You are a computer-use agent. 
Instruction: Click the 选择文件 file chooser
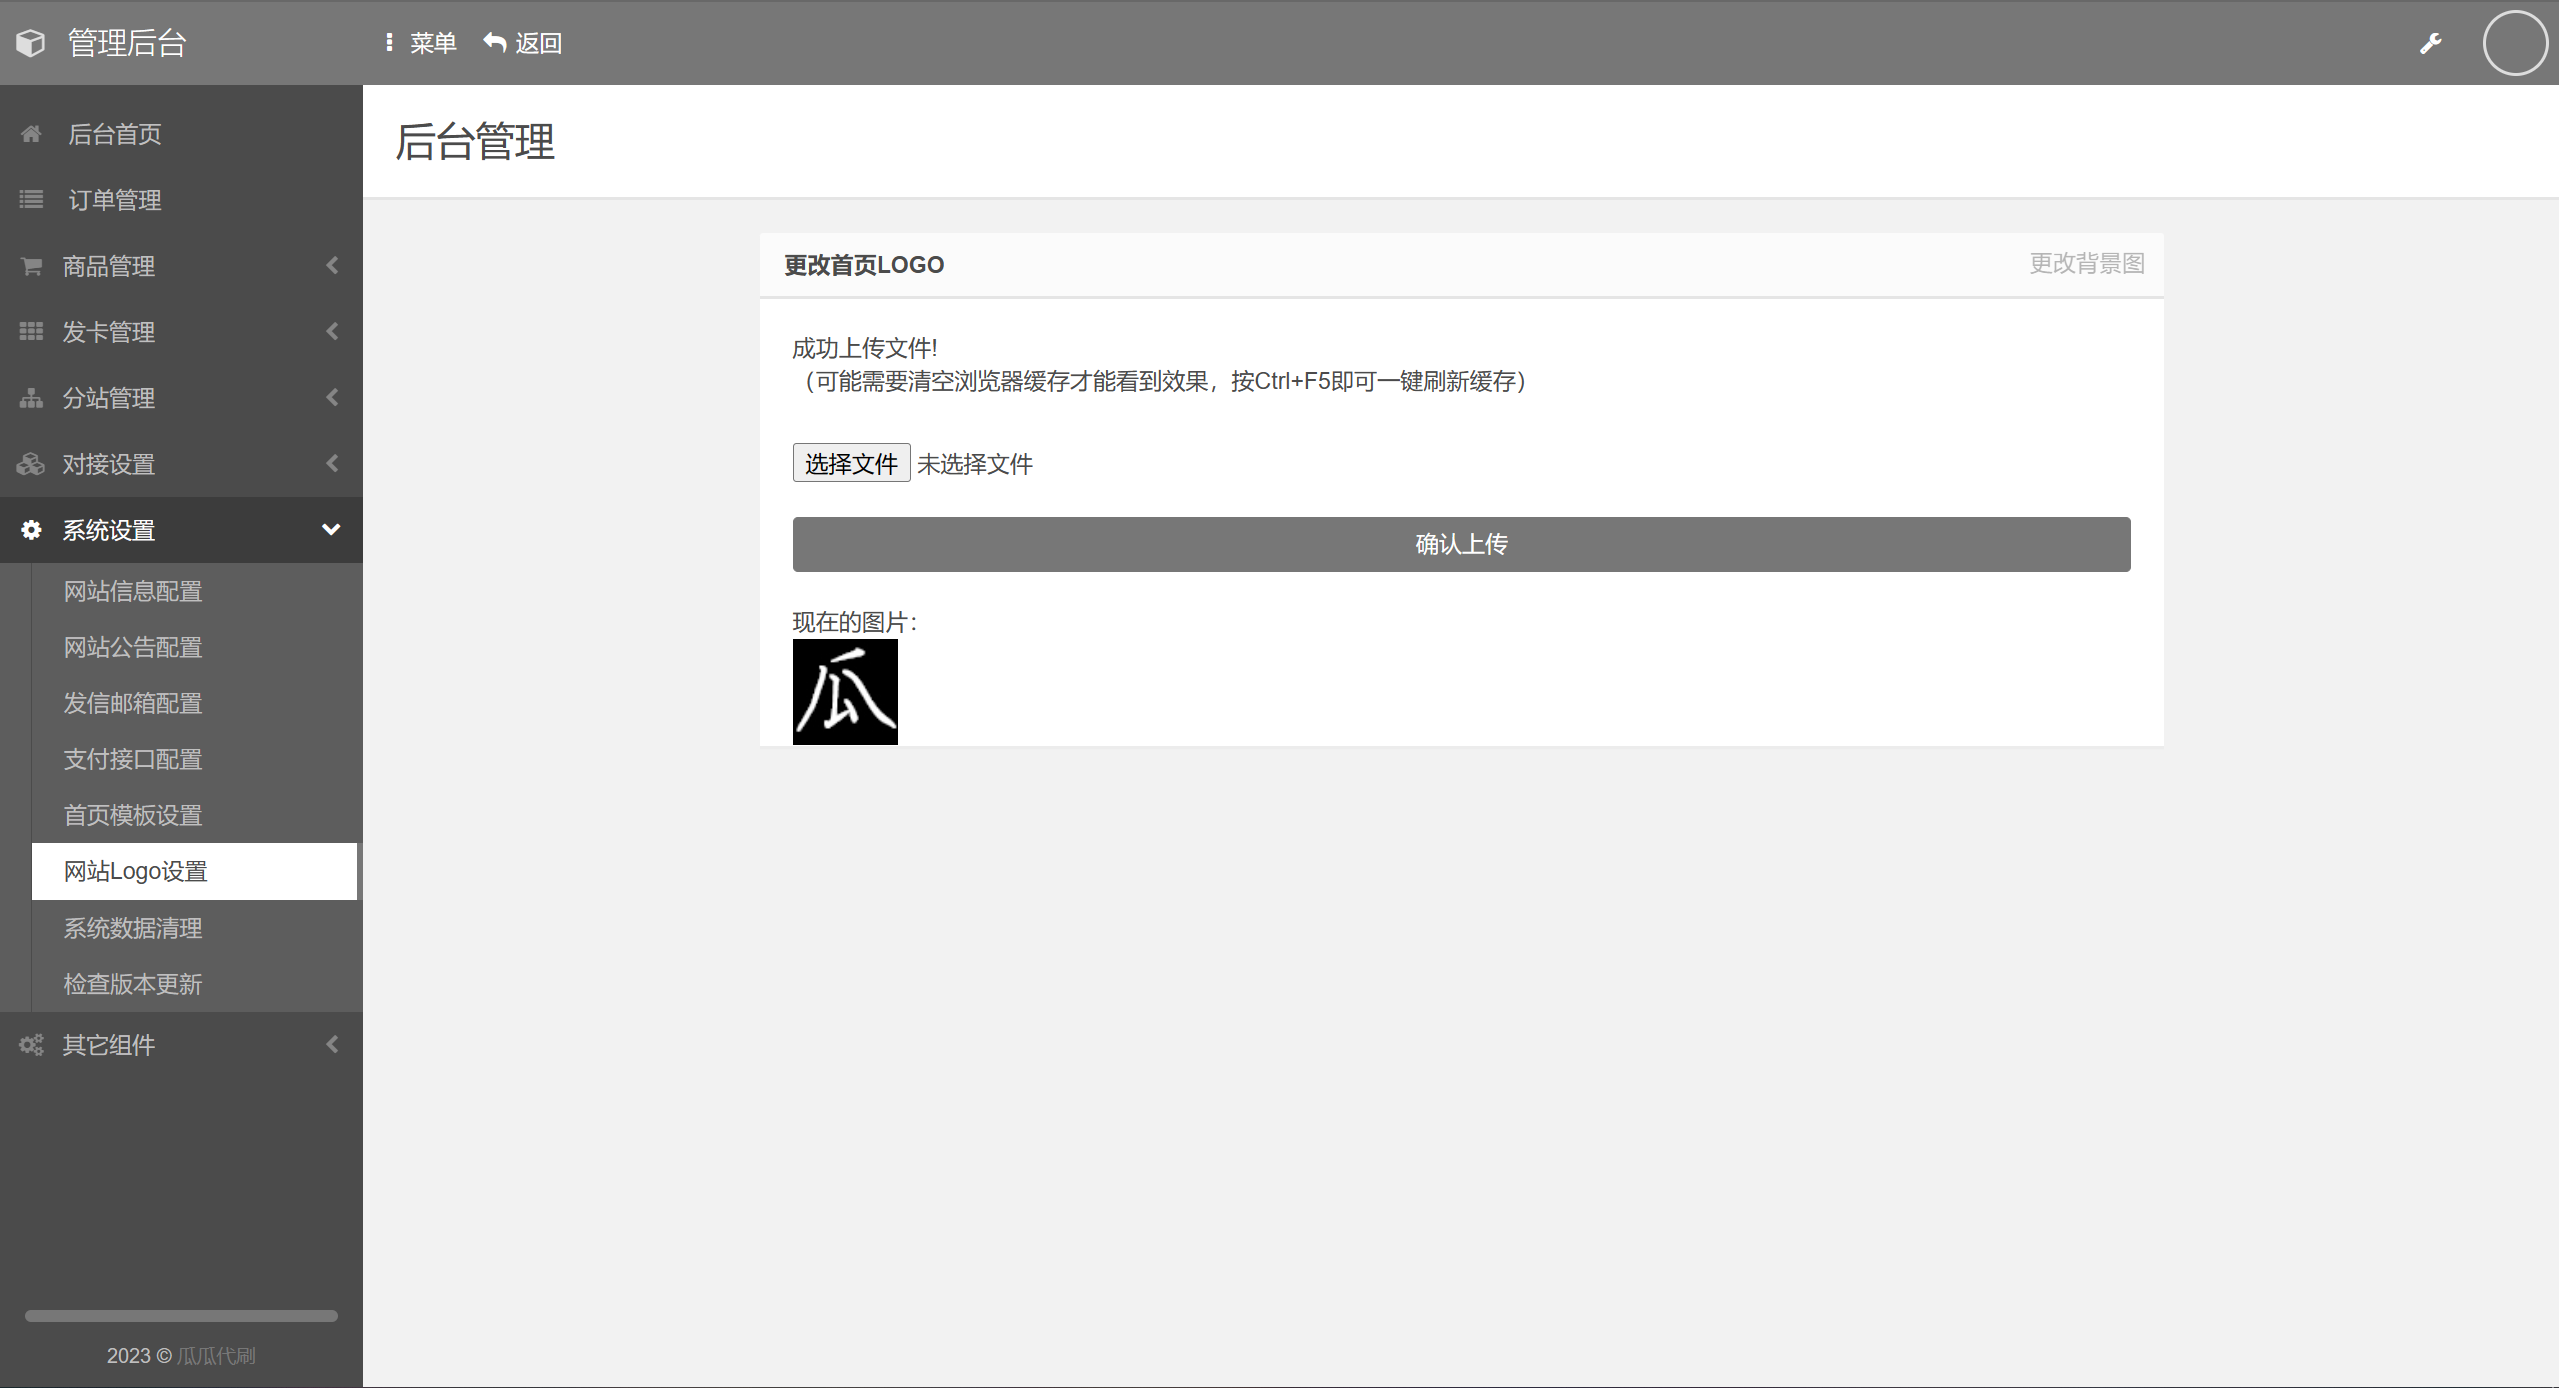pos(851,463)
